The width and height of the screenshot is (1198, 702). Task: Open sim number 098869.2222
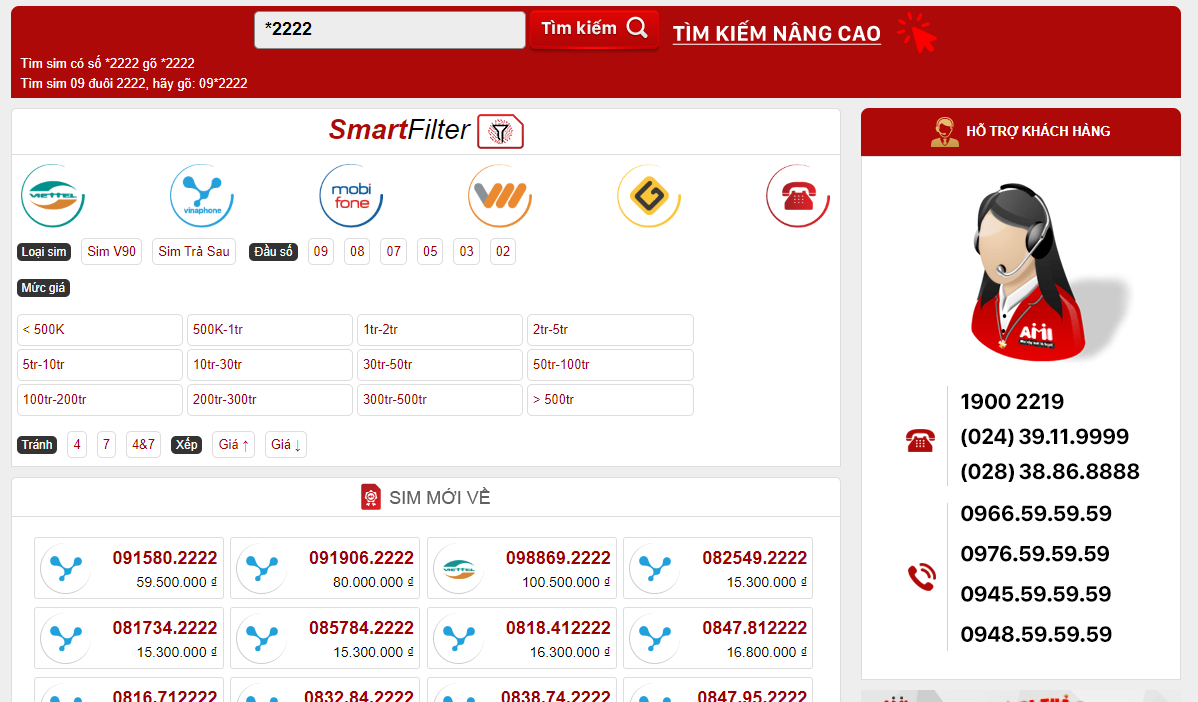[x=559, y=558]
